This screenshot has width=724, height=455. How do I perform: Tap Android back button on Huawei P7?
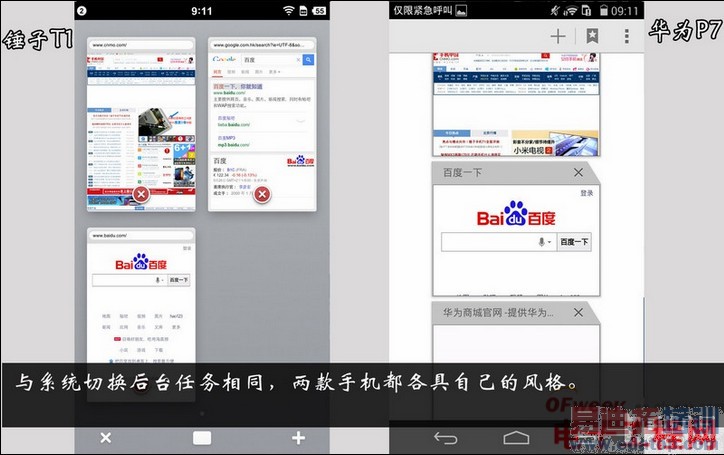click(x=445, y=437)
